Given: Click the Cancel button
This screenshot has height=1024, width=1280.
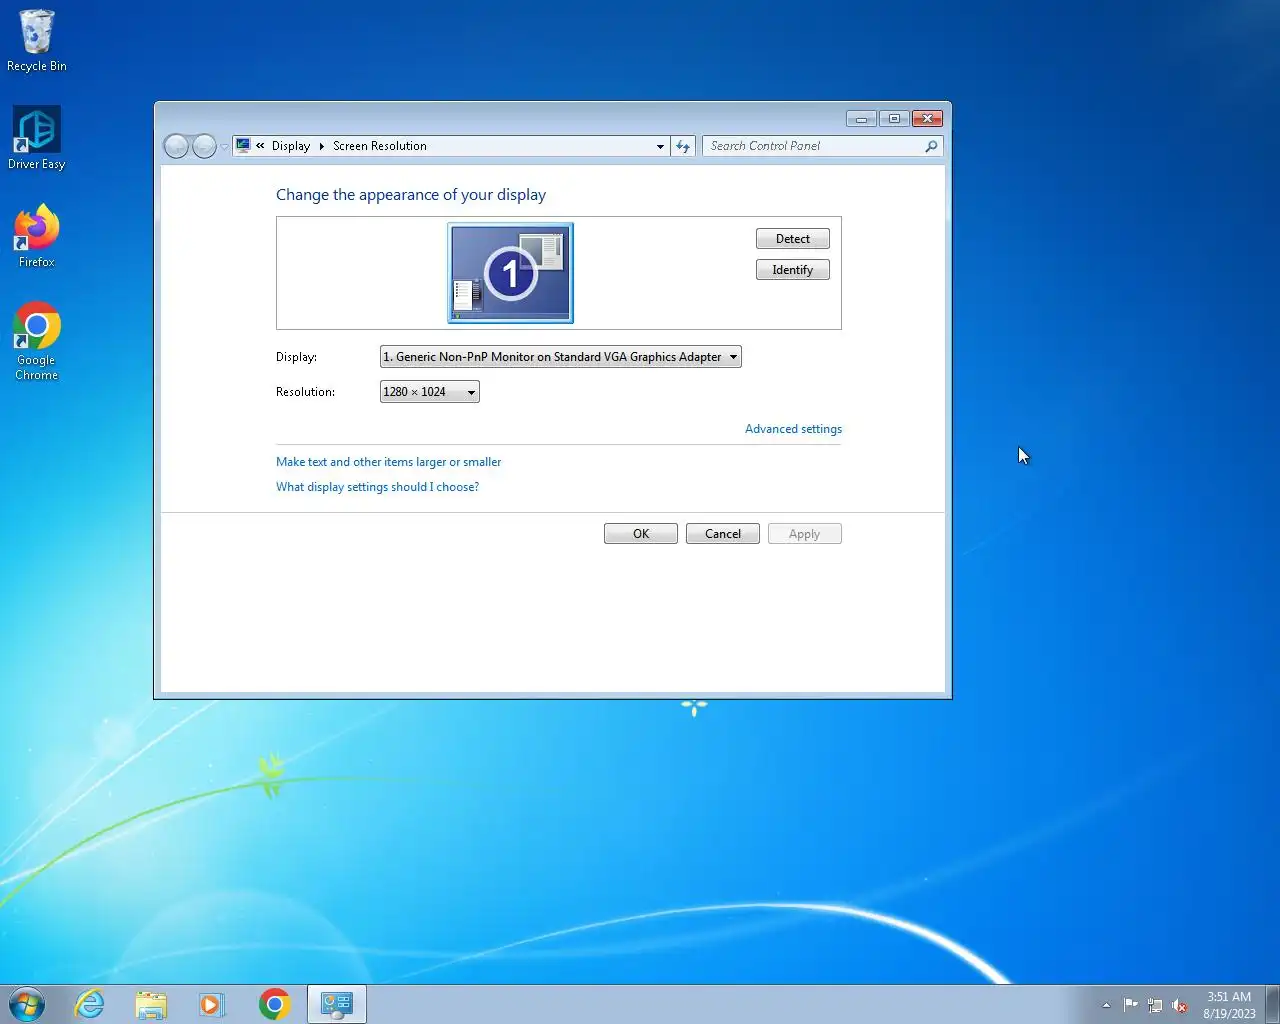Looking at the screenshot, I should point(723,534).
